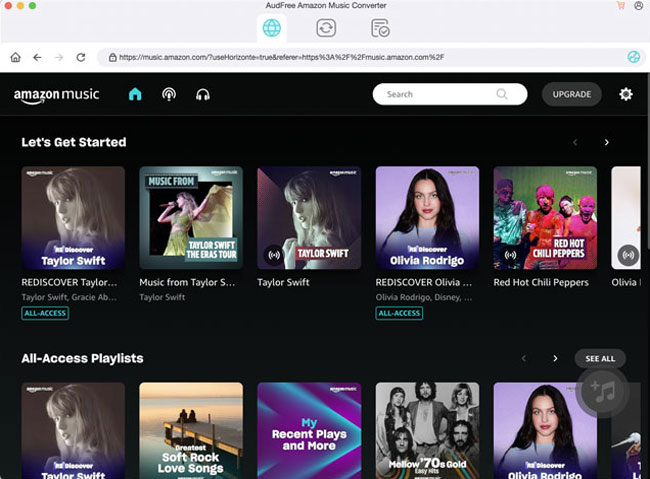
Task: Open the Podcasts icon
Action: (169, 95)
